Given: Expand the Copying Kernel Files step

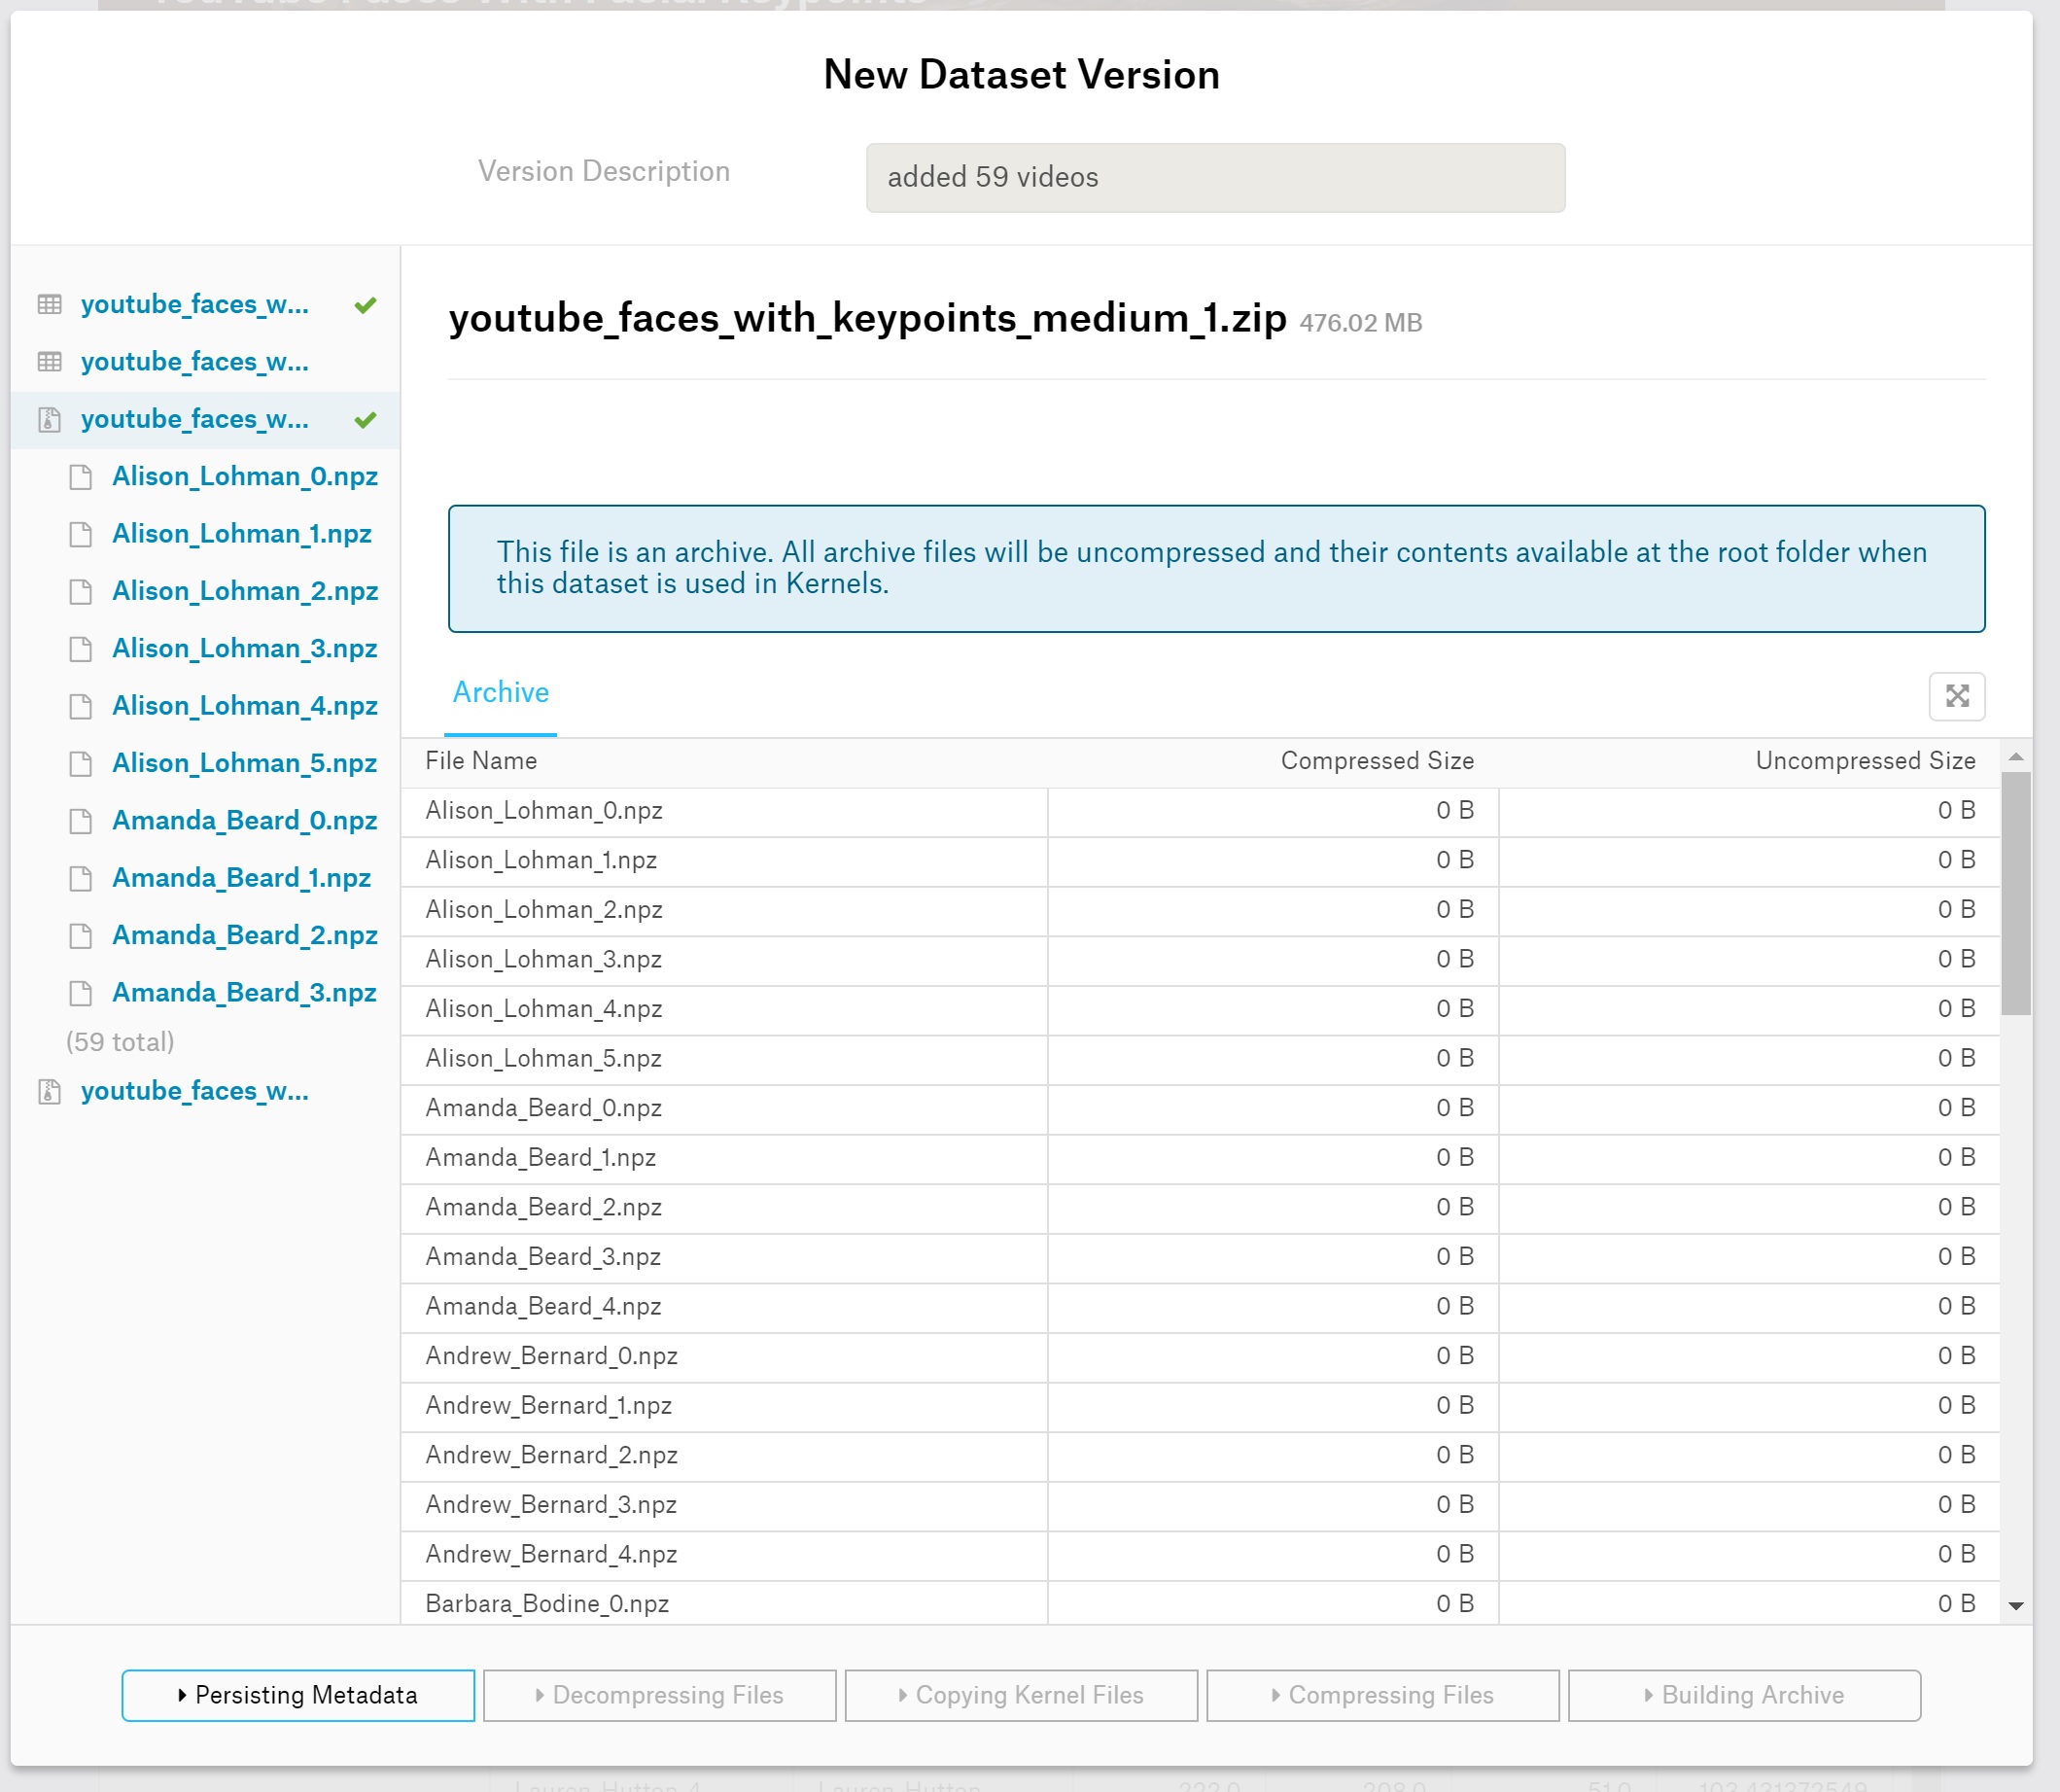Looking at the screenshot, I should [x=1021, y=1695].
